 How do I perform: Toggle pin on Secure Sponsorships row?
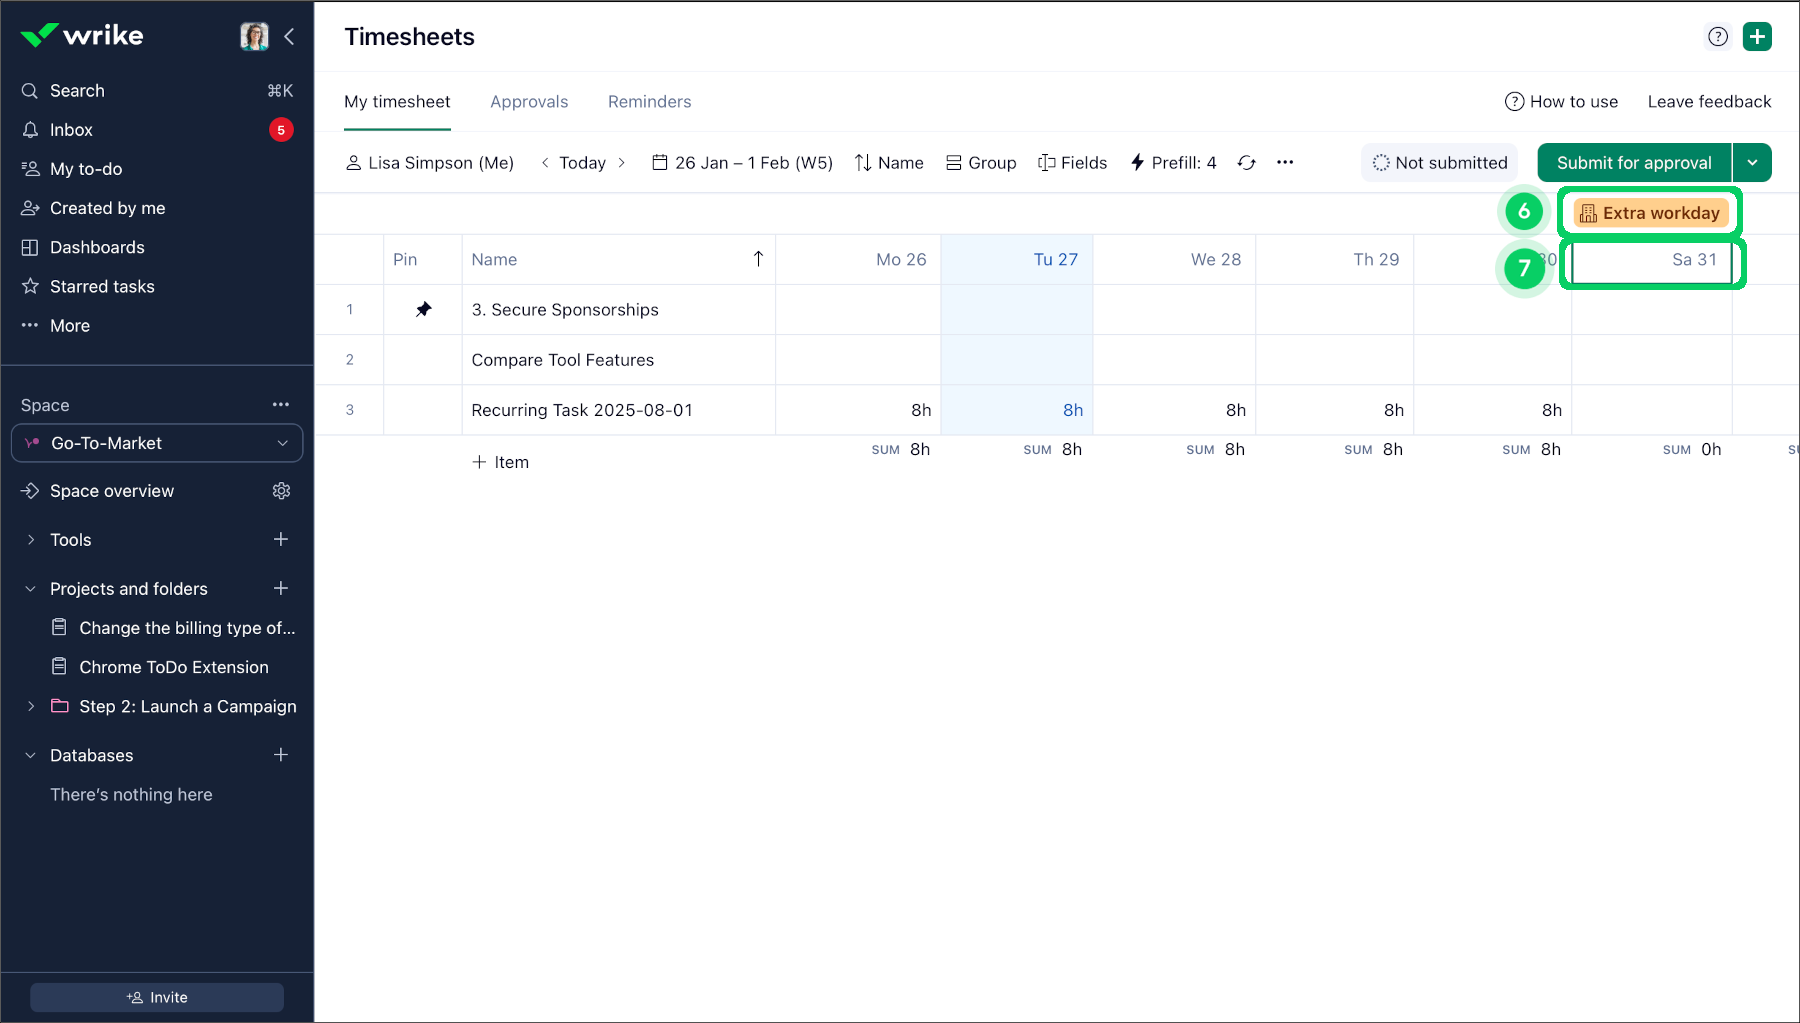coord(424,310)
